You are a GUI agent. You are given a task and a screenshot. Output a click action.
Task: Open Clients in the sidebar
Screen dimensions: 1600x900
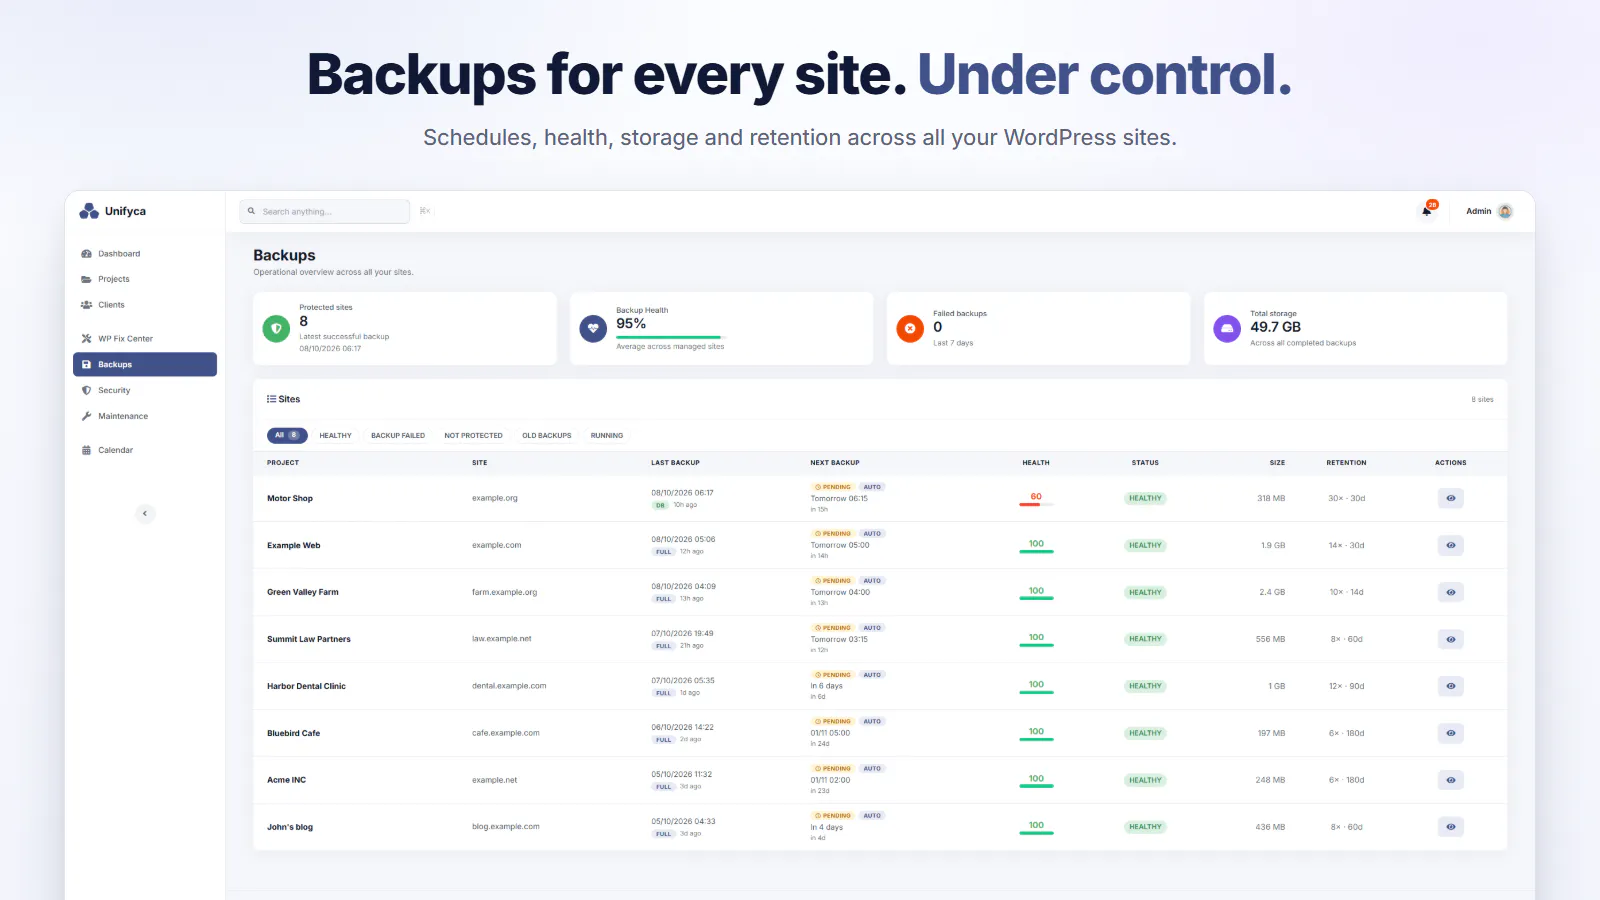coord(145,305)
